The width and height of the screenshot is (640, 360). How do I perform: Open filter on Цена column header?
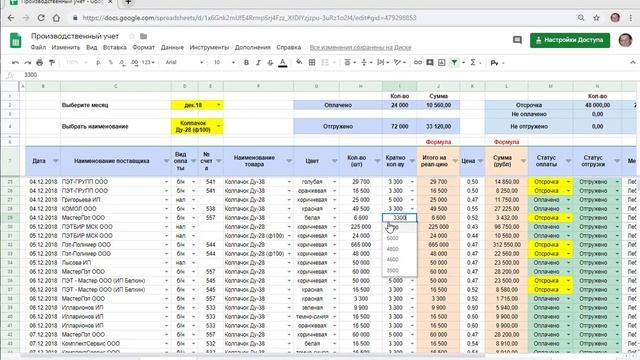tap(480, 161)
